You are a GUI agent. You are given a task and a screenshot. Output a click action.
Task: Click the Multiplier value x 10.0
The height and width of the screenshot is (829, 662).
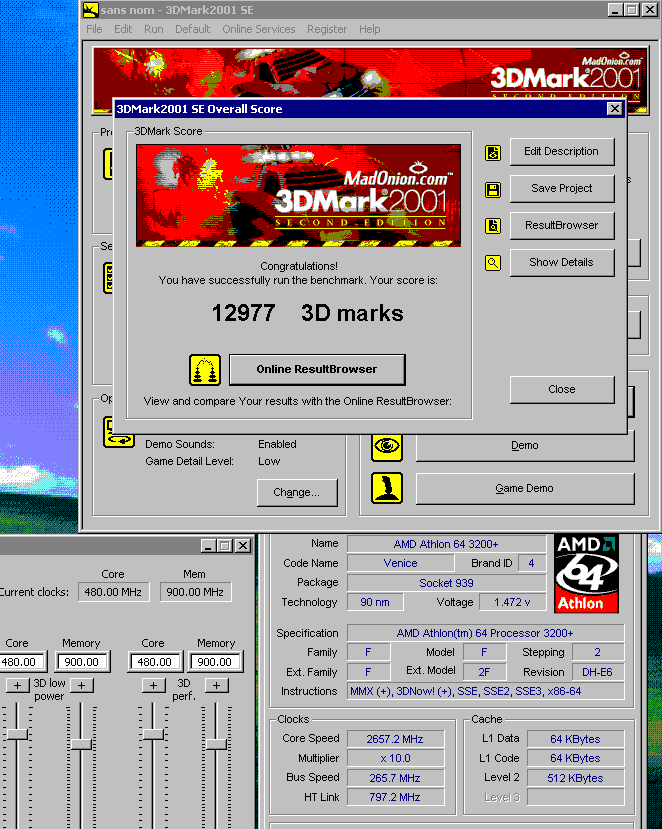(395, 758)
